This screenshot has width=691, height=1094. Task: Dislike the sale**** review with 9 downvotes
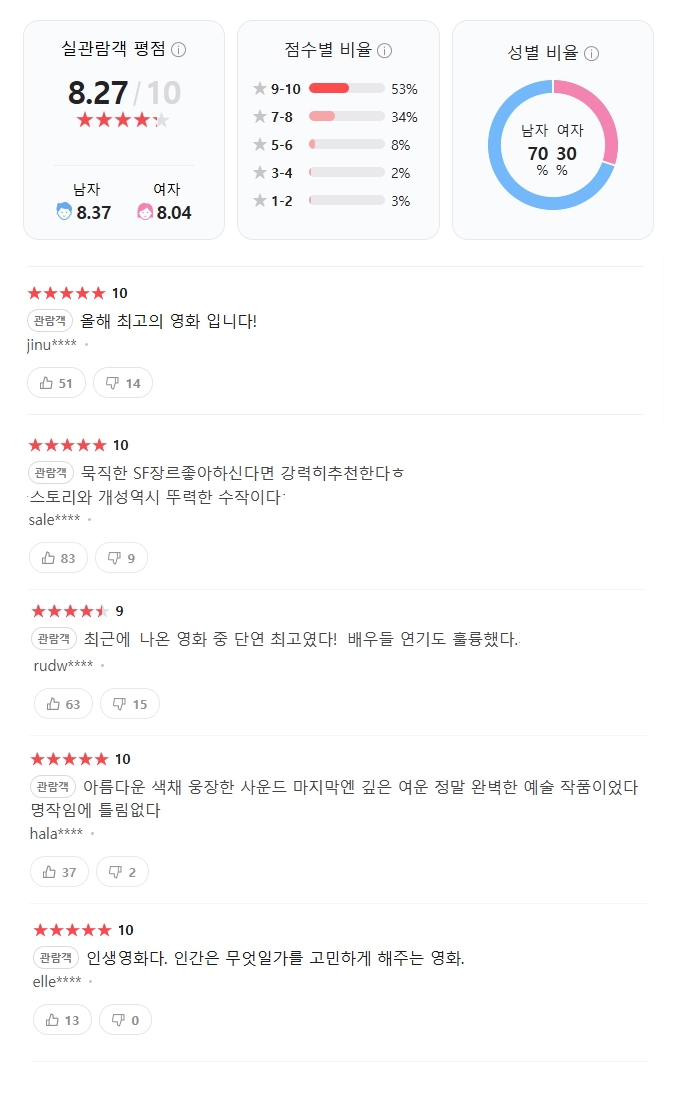pos(122,558)
